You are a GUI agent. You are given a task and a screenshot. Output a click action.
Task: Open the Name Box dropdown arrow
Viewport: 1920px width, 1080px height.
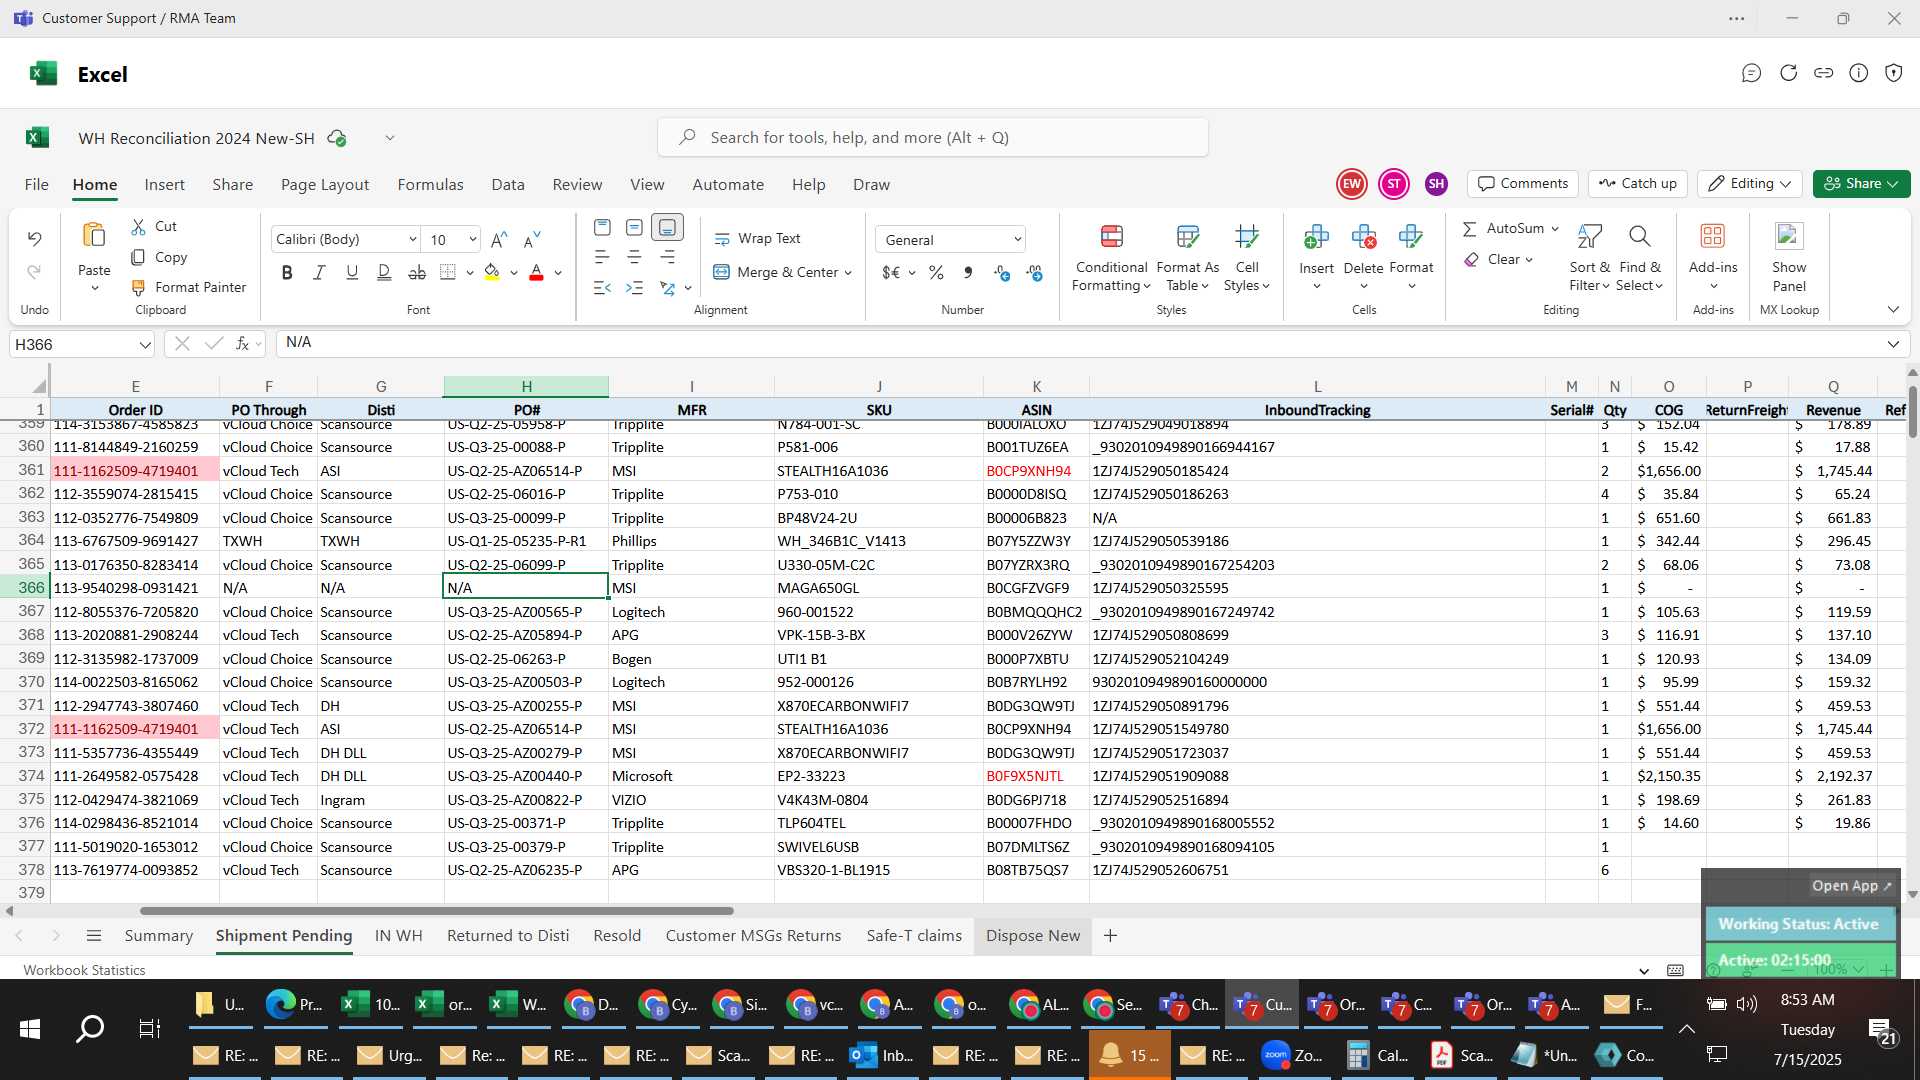coord(145,345)
